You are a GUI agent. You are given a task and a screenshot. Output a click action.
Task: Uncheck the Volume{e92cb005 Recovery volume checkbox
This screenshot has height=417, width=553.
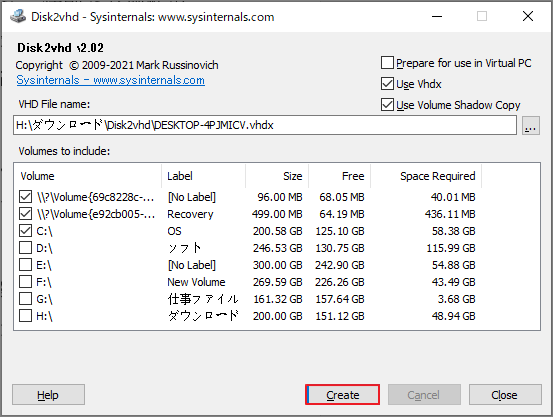[x=25, y=214]
